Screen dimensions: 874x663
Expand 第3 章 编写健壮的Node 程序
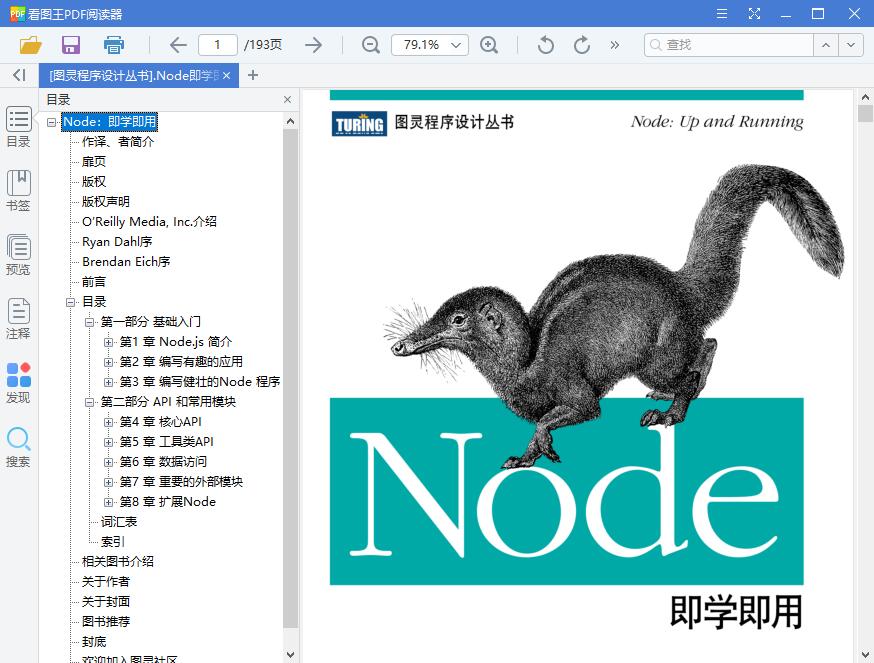[108, 383]
